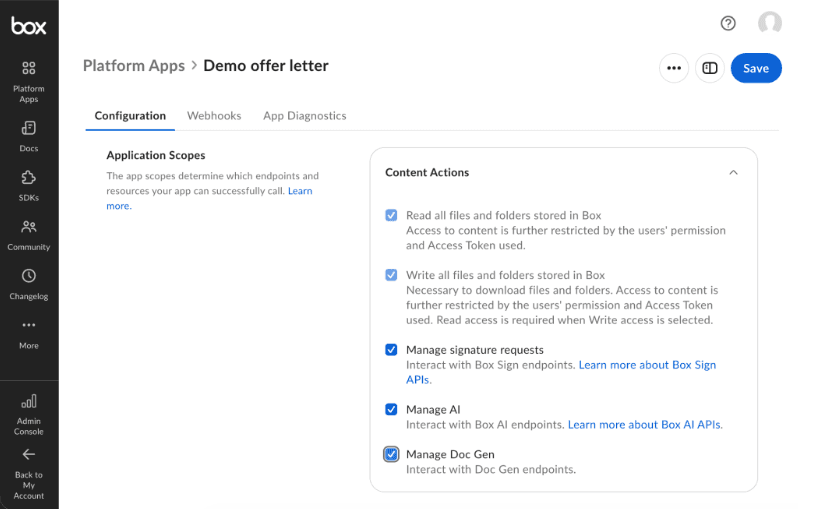Go to Platform Apps breadcrumb
Viewport: 829px width, 509px height.
tap(134, 66)
